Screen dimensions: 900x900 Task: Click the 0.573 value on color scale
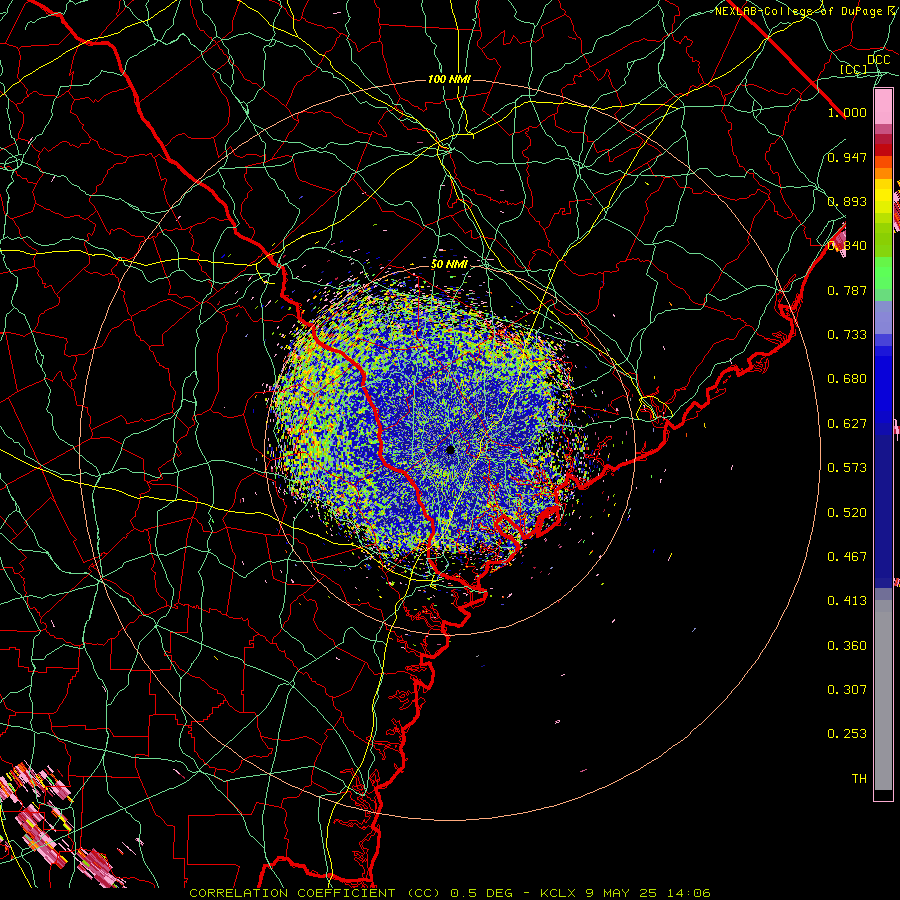point(847,468)
